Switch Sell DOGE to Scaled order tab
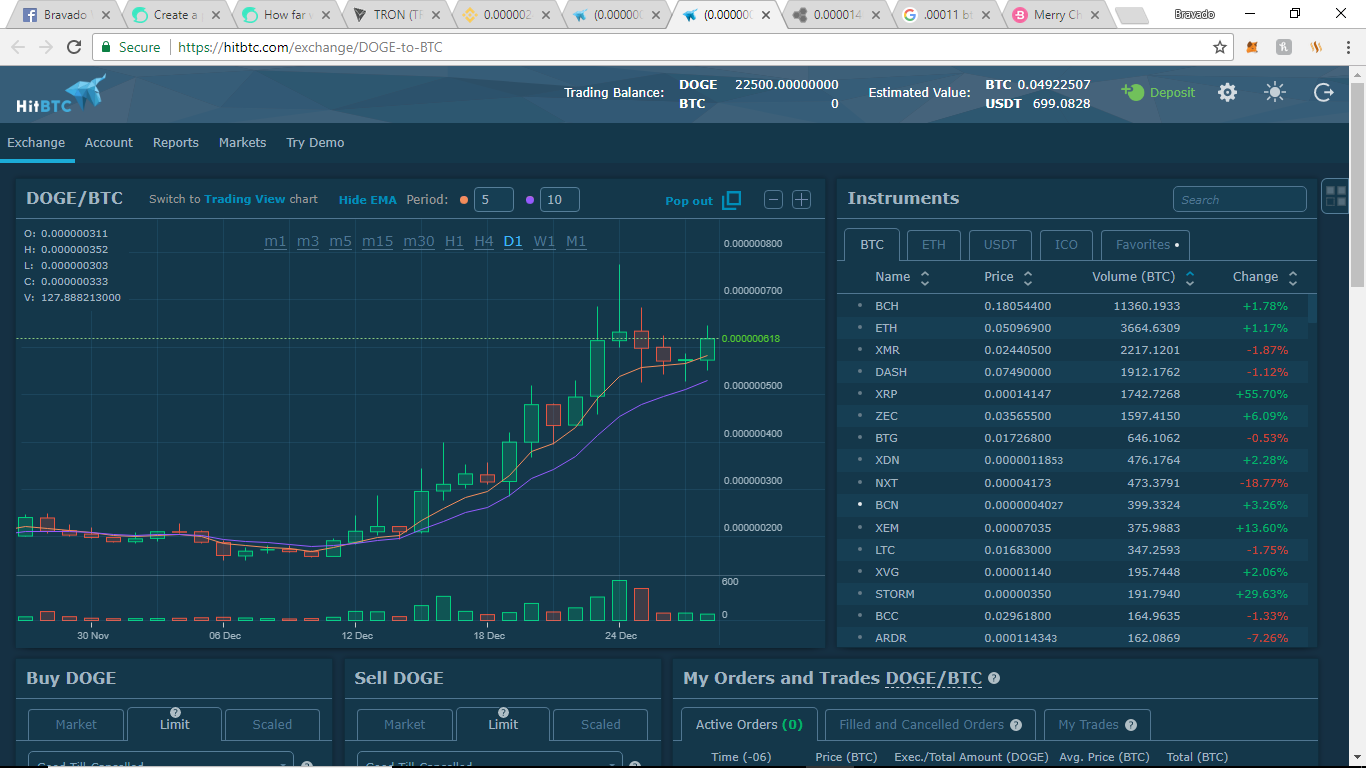The height and width of the screenshot is (768, 1366). (601, 724)
